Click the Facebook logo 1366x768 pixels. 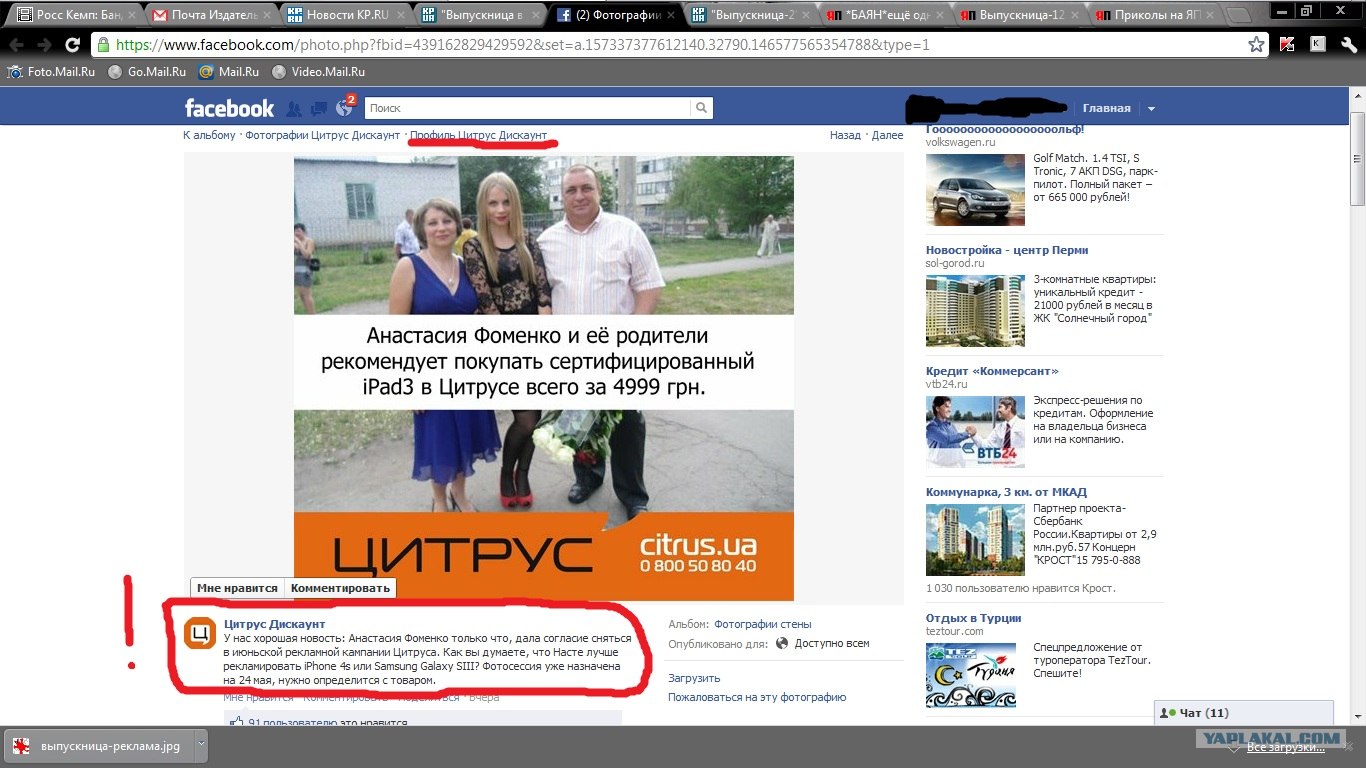[229, 108]
